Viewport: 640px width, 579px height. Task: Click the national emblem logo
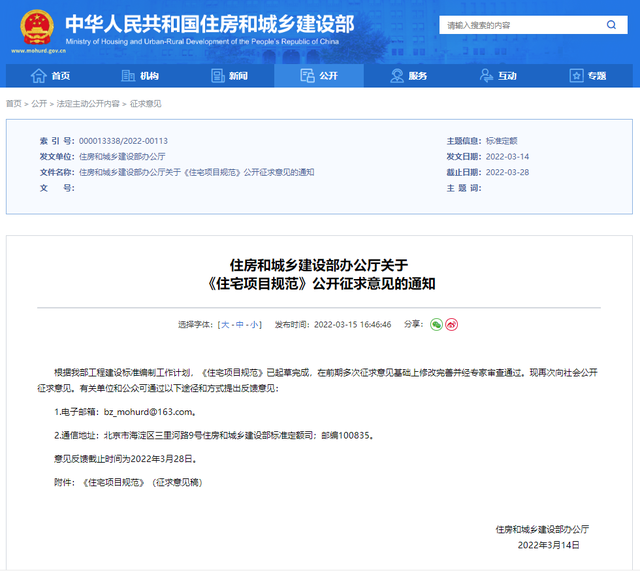(37, 27)
